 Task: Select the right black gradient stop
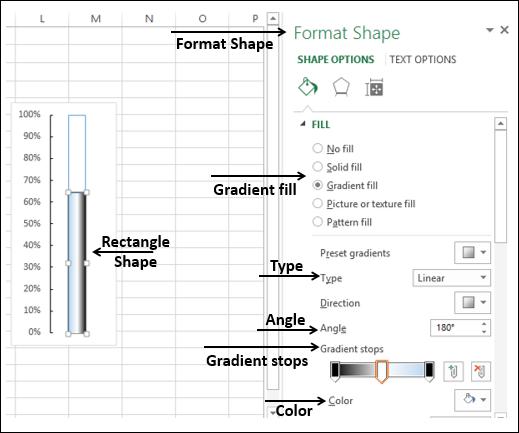point(429,371)
